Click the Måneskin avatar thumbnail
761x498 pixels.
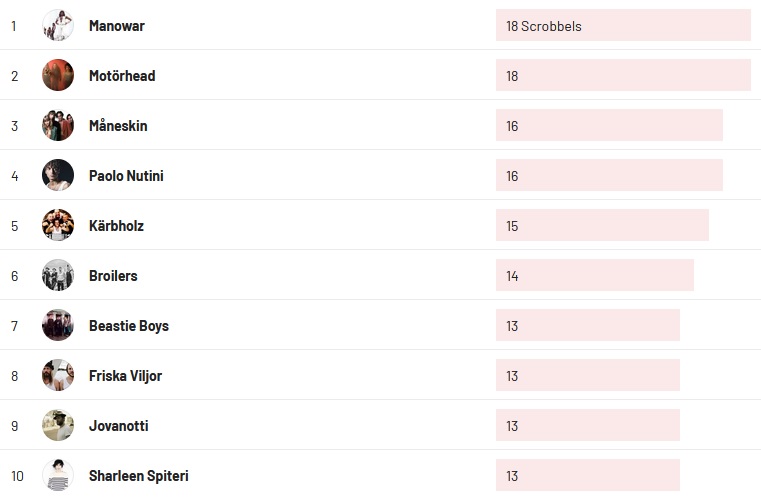click(x=58, y=125)
